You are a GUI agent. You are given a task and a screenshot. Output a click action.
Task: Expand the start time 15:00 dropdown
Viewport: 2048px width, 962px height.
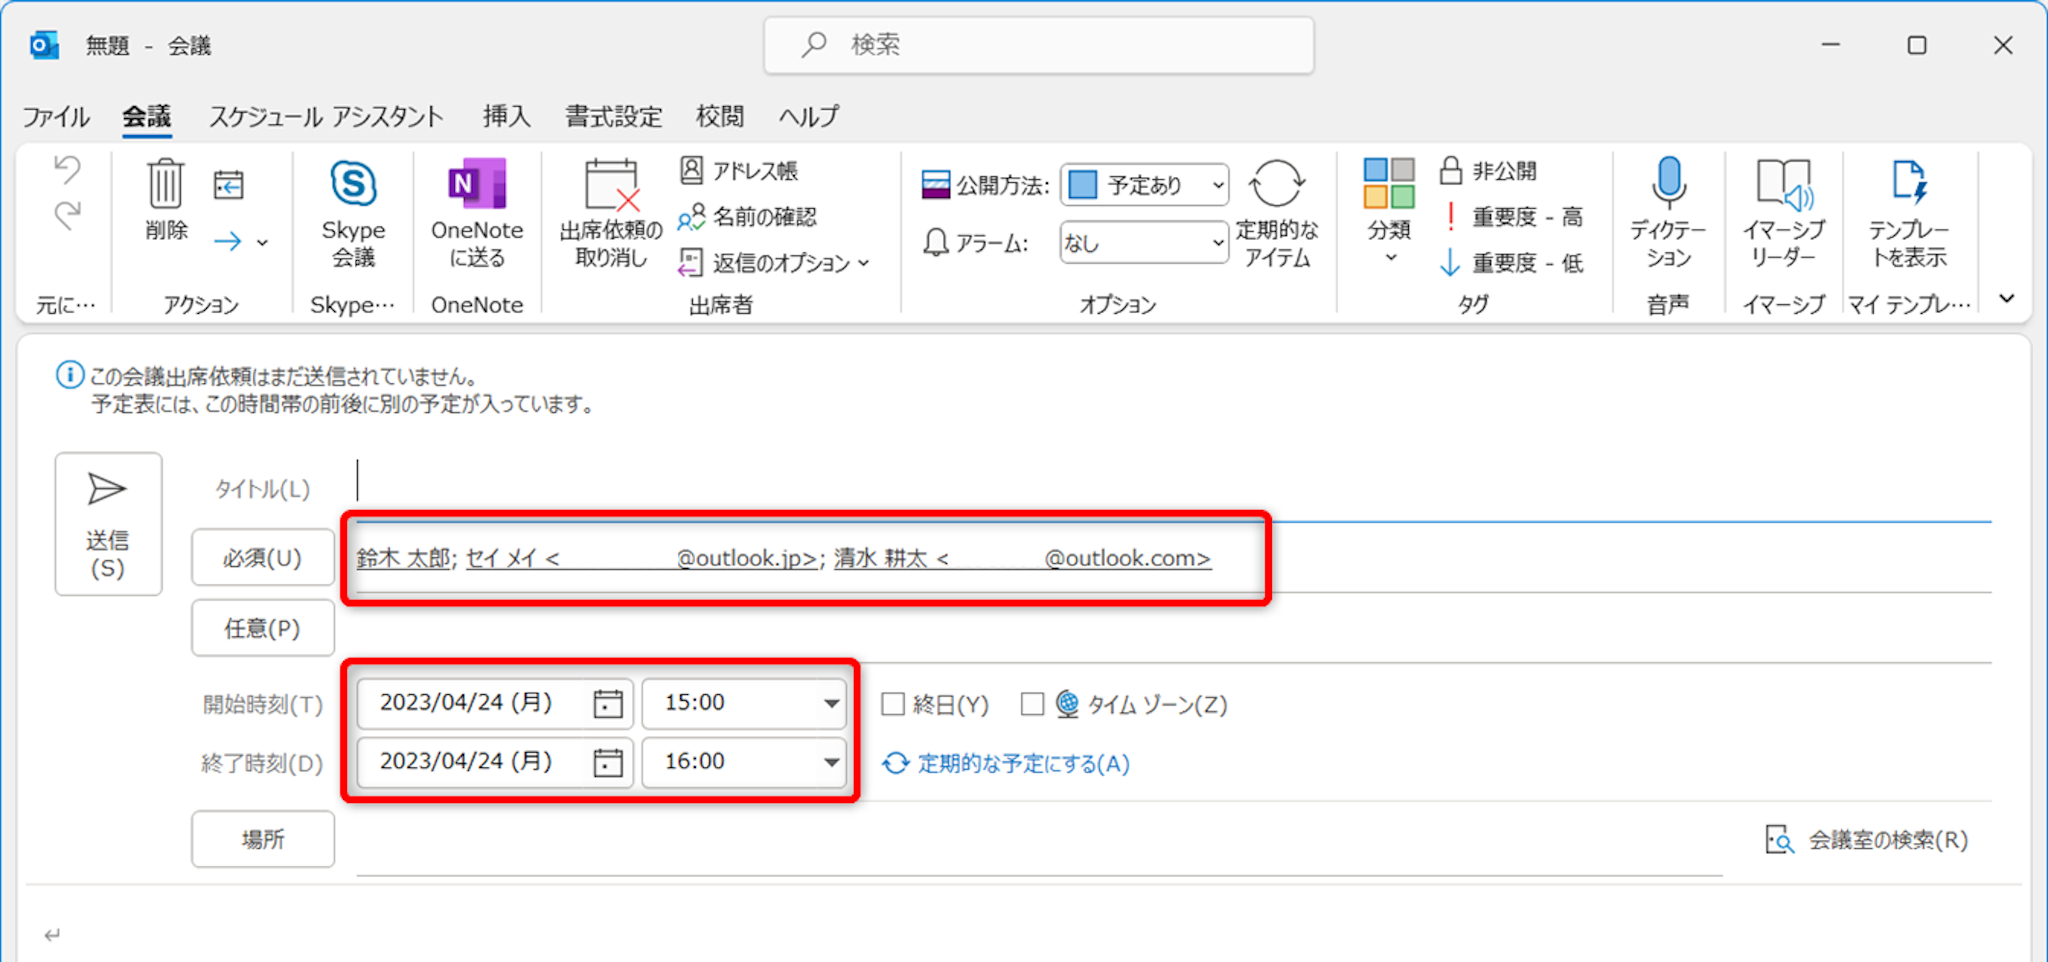coord(831,704)
